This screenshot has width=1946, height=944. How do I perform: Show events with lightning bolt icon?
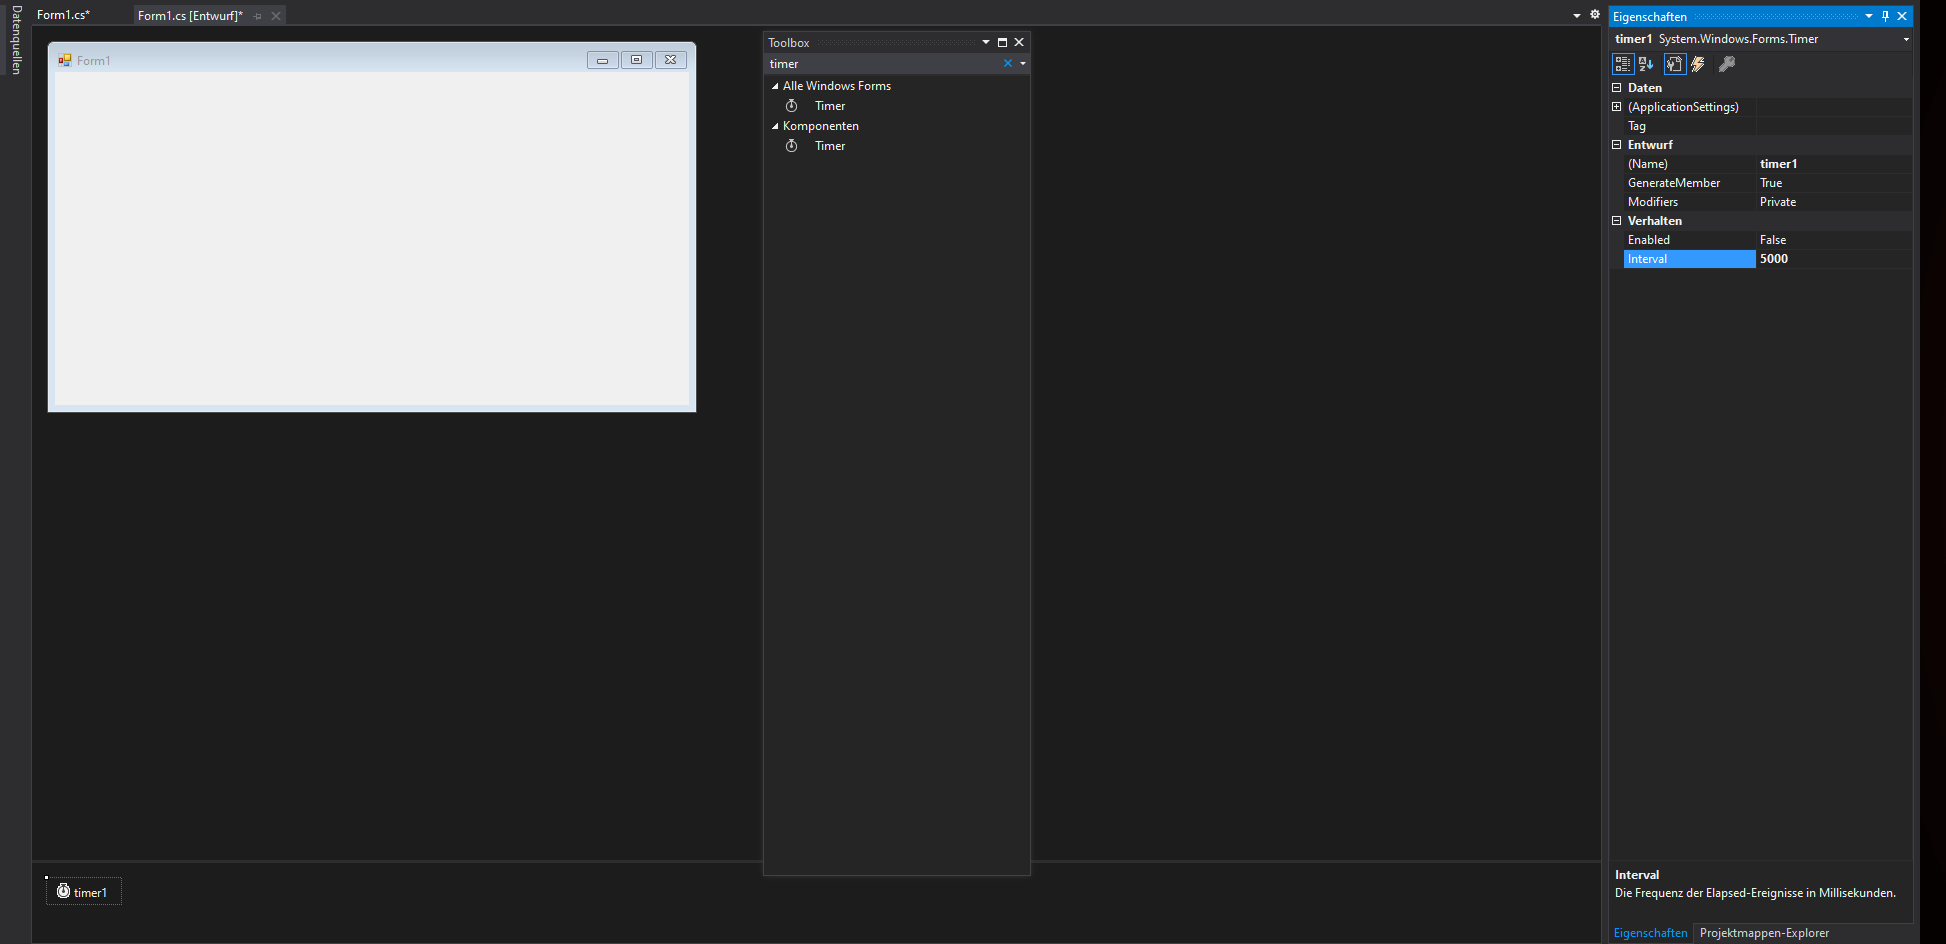pyautogui.click(x=1698, y=64)
